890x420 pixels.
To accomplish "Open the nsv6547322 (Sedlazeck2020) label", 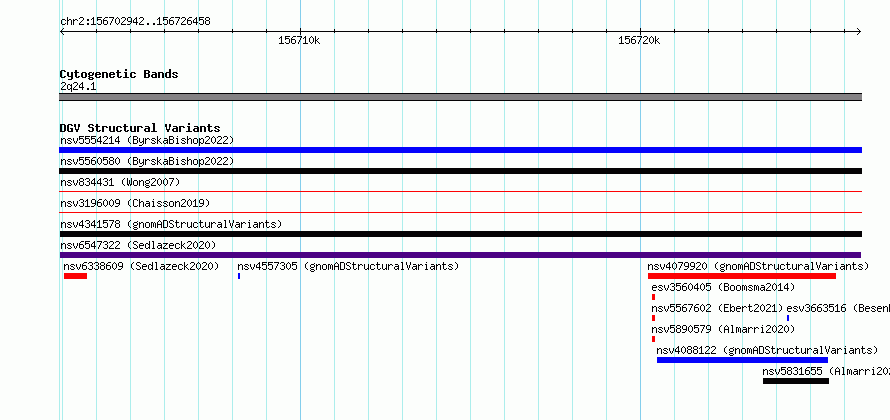I will (x=138, y=245).
